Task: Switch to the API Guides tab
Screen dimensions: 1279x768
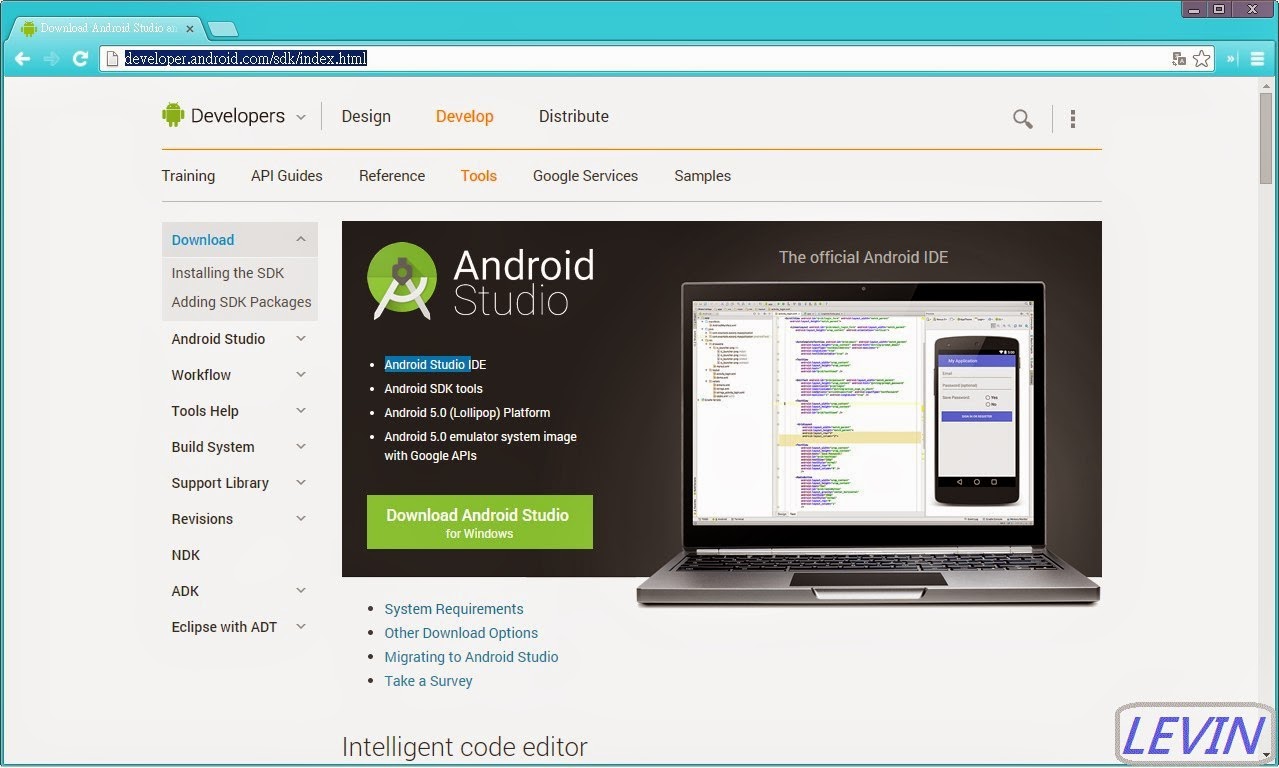Action: click(x=286, y=176)
